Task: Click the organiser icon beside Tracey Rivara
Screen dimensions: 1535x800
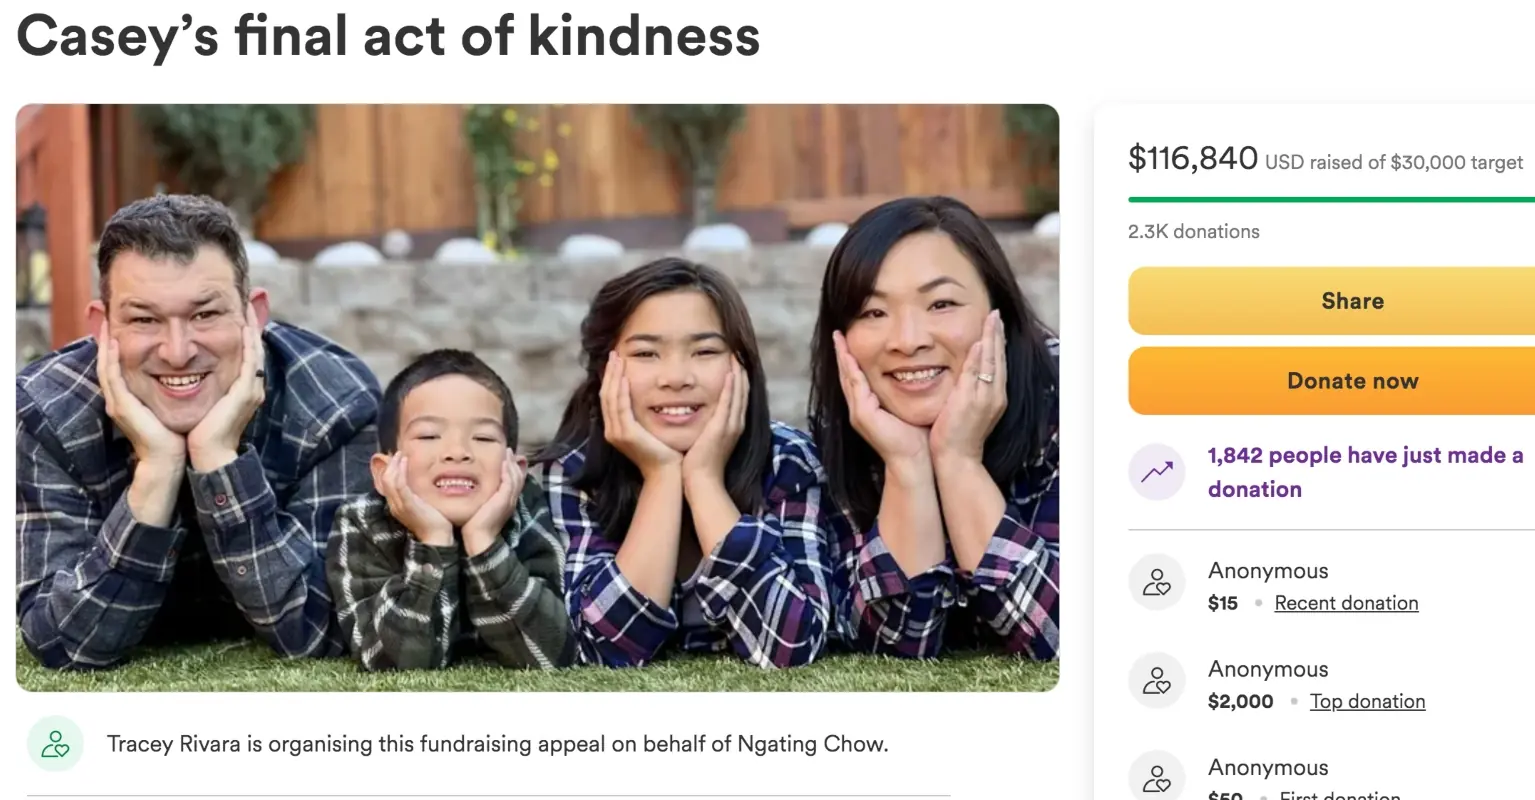Action: point(55,744)
